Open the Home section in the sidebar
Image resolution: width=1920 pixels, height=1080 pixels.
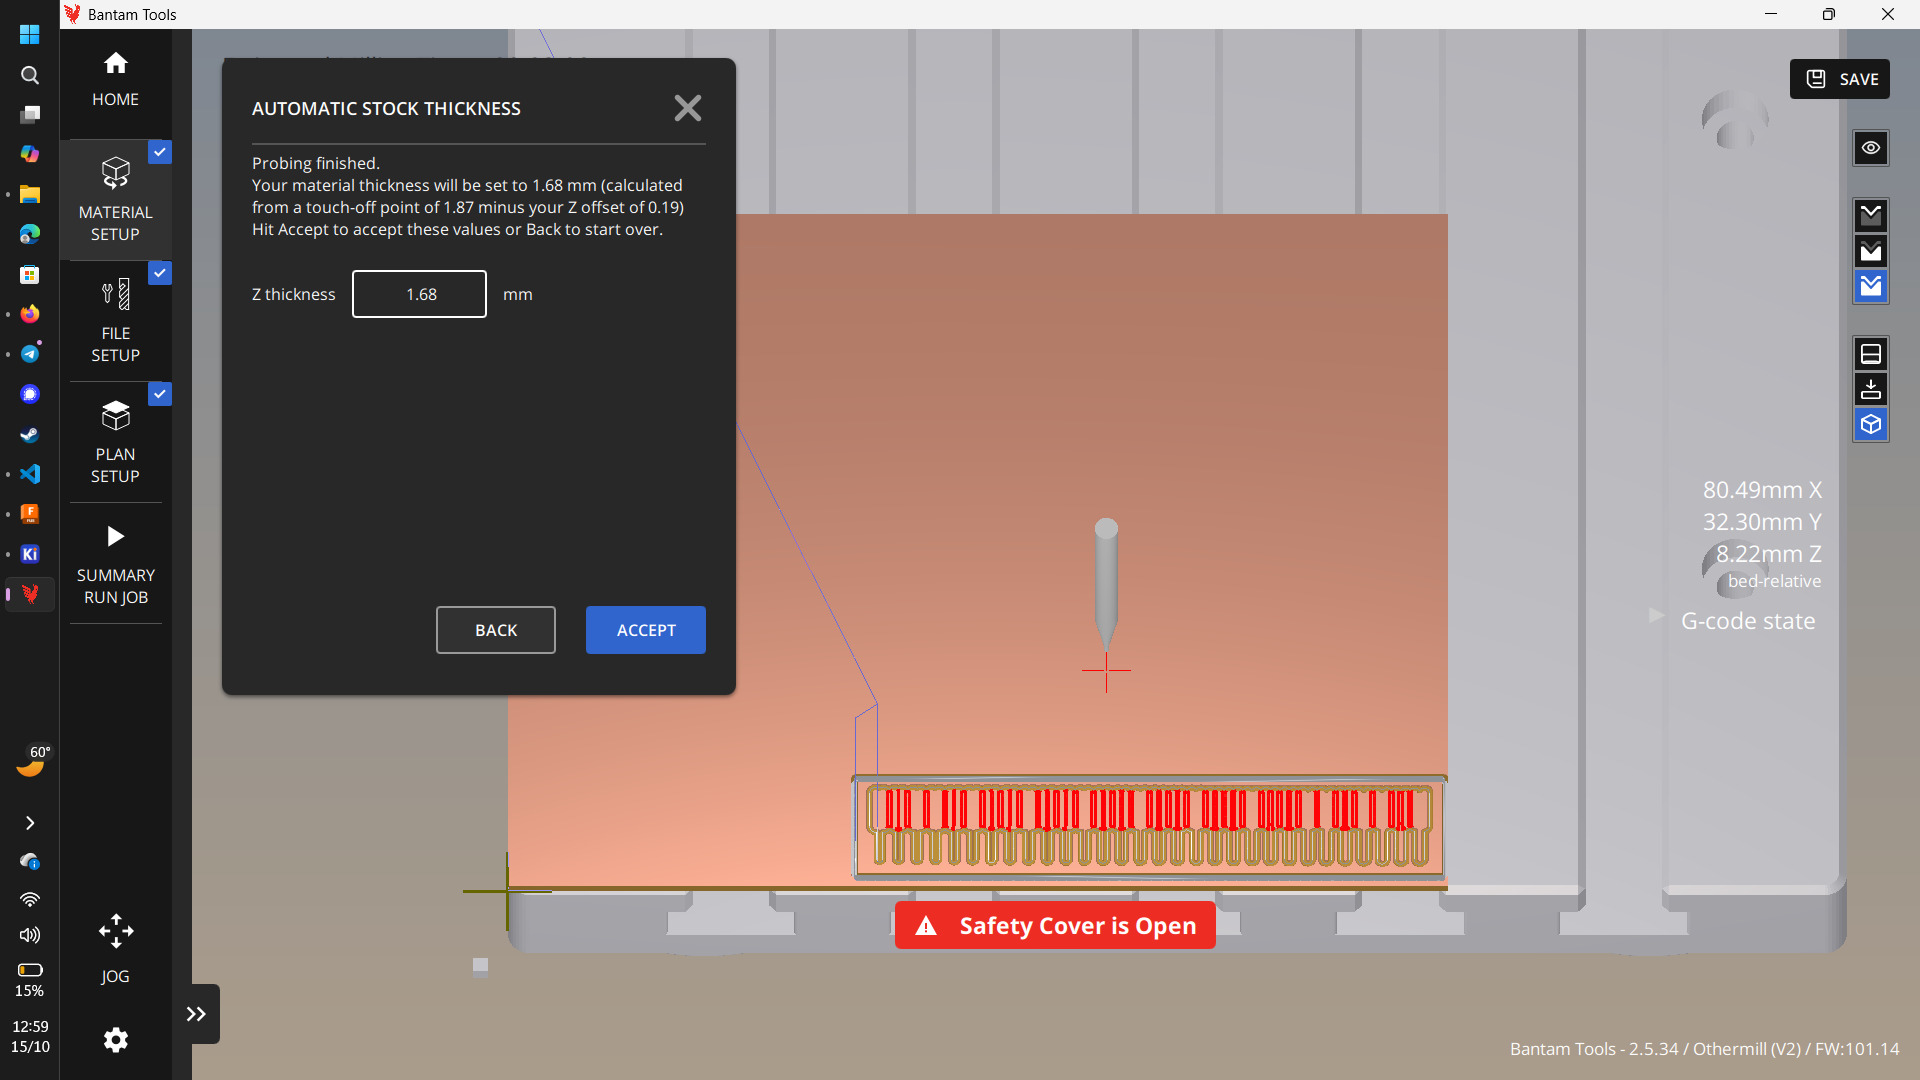115,80
